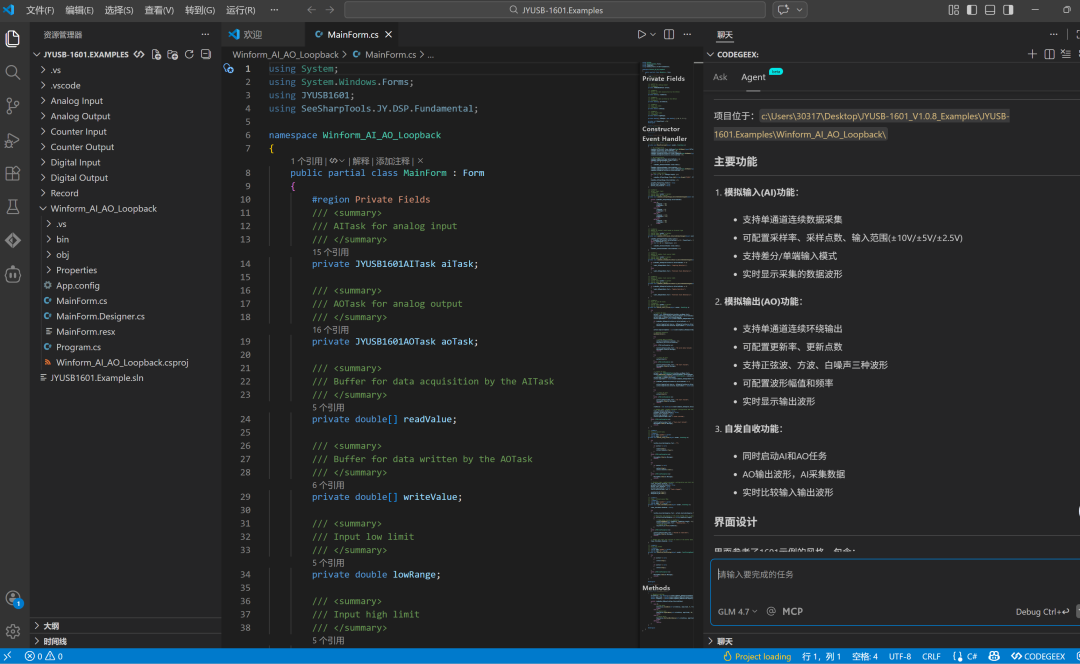Open the GLM 4.7 model dropdown

click(735, 611)
